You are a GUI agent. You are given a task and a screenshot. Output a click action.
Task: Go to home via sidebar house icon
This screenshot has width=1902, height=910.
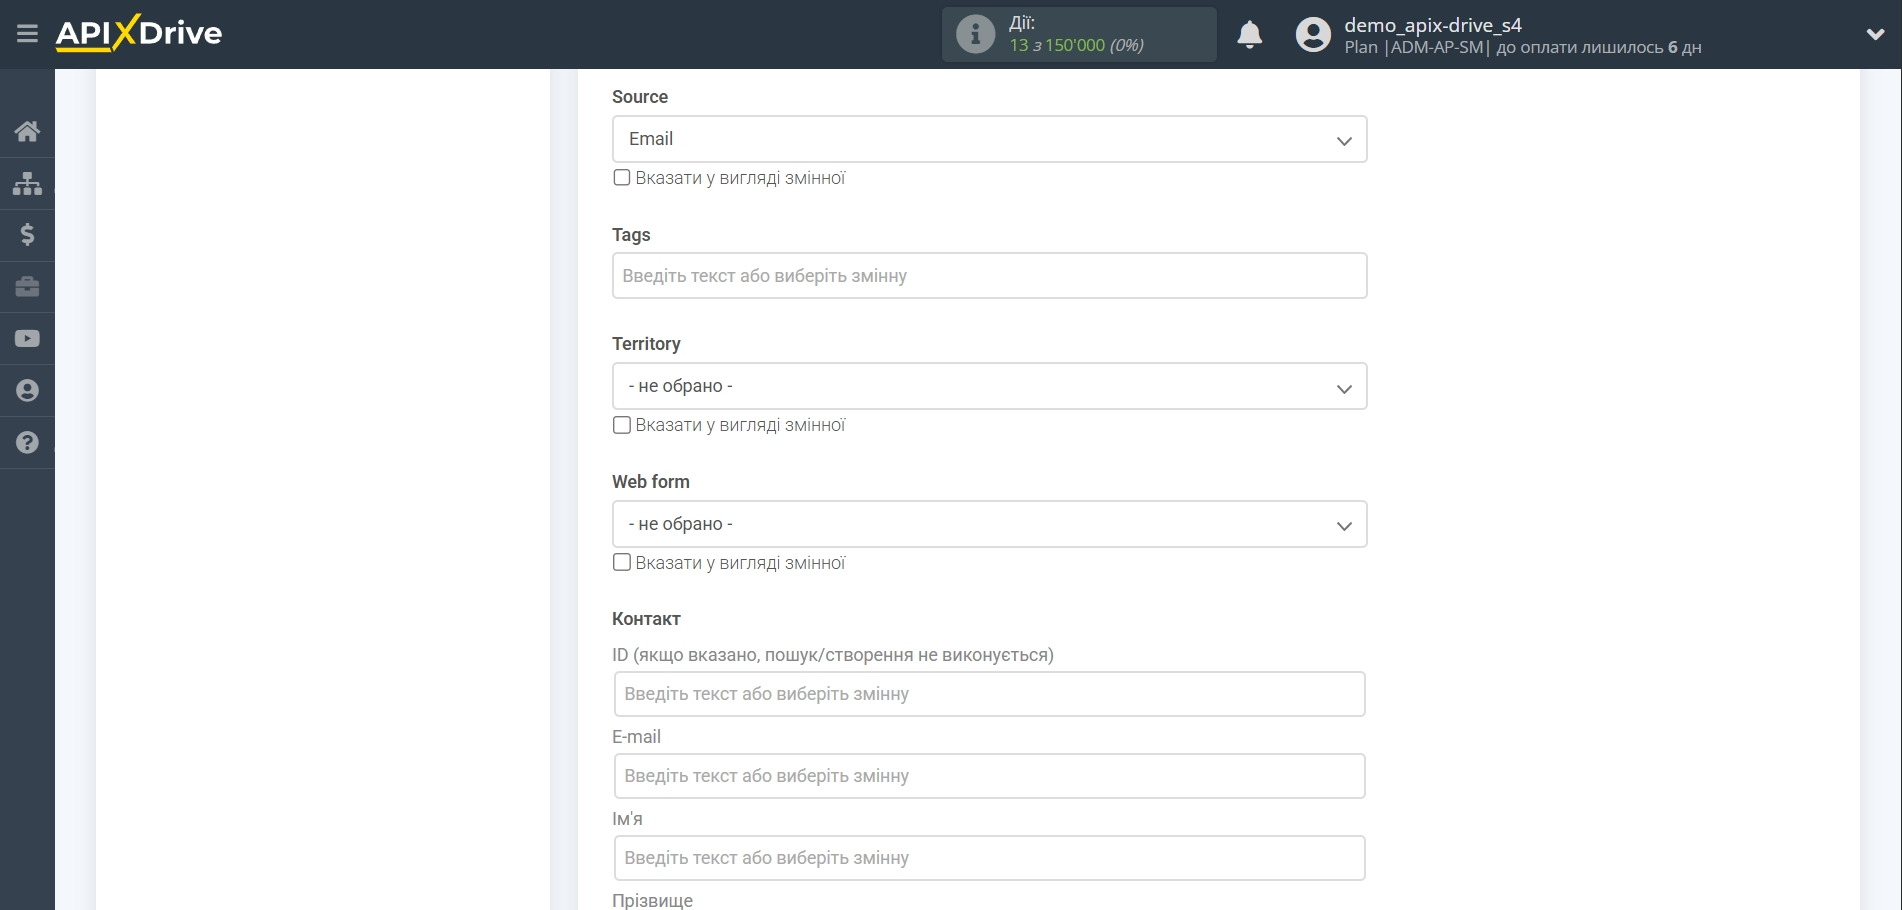point(27,131)
